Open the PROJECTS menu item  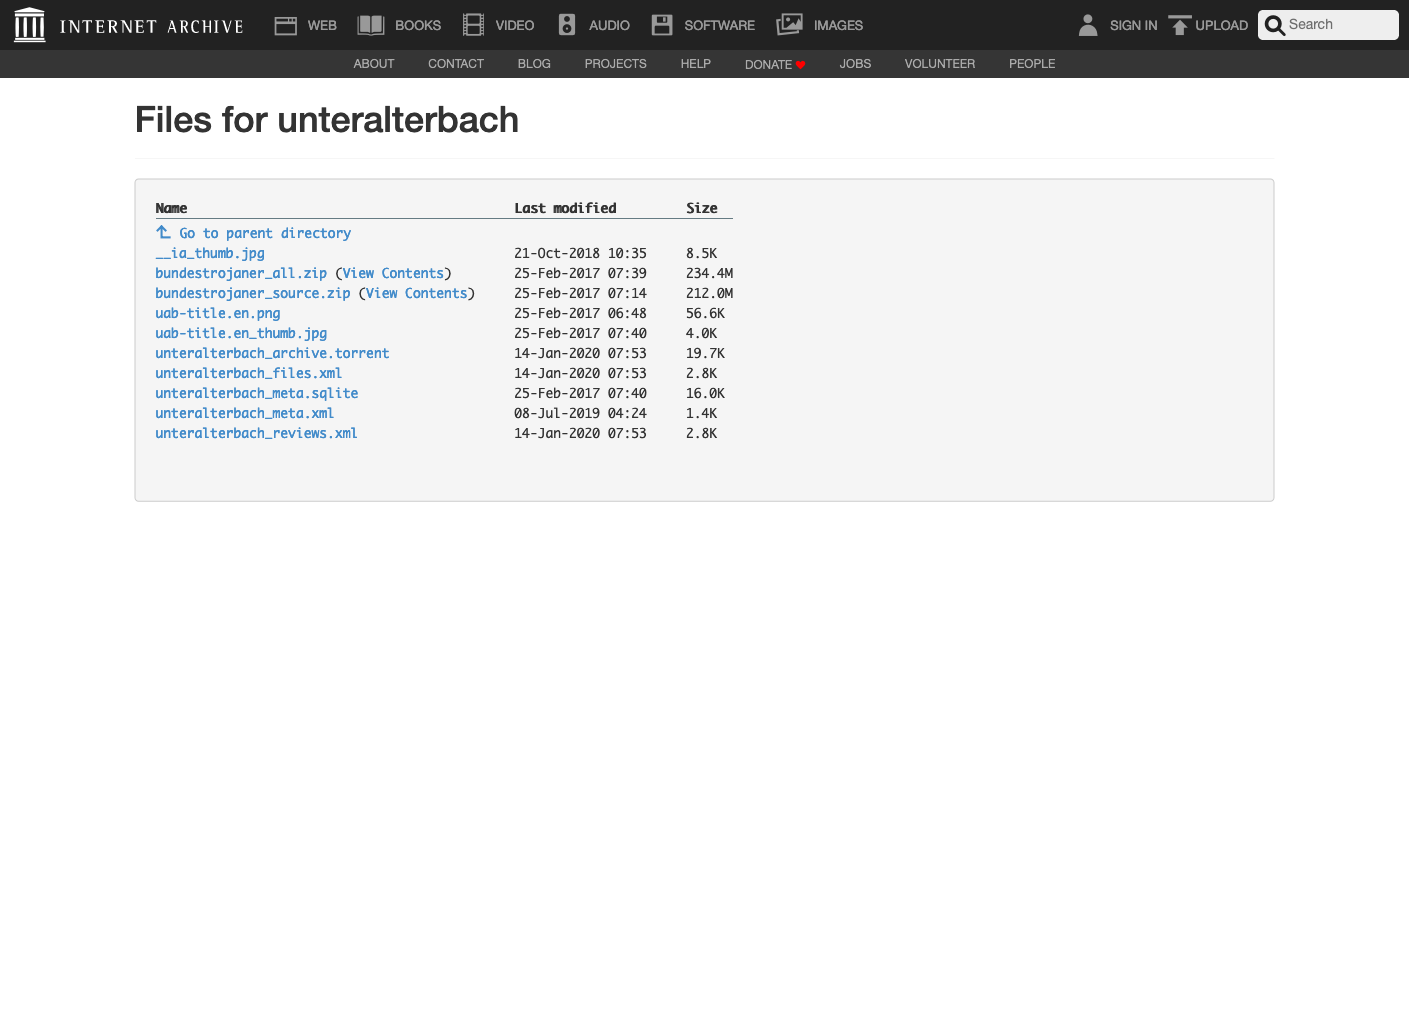(616, 64)
